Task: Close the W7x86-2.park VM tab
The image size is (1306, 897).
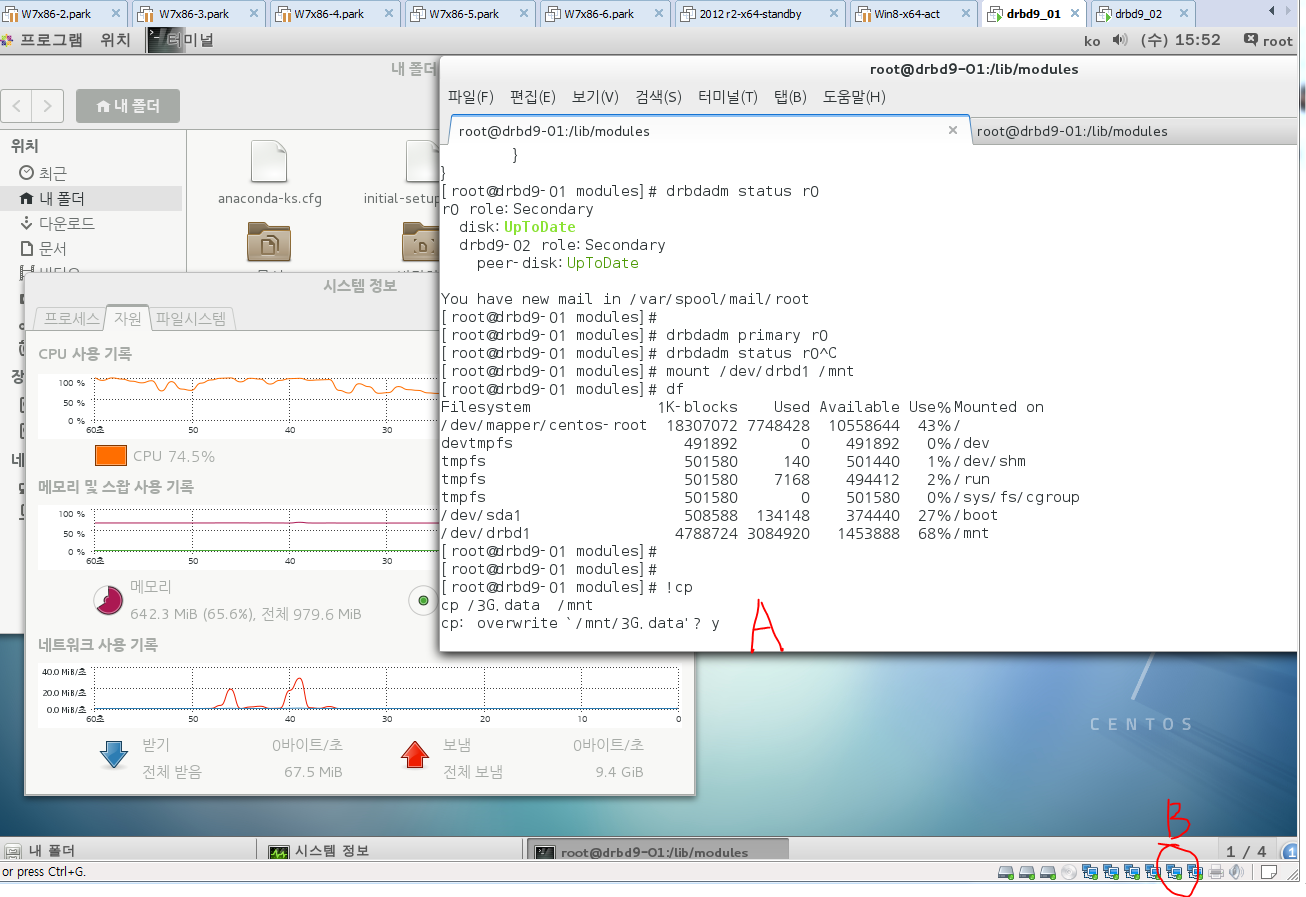Action: [115, 14]
